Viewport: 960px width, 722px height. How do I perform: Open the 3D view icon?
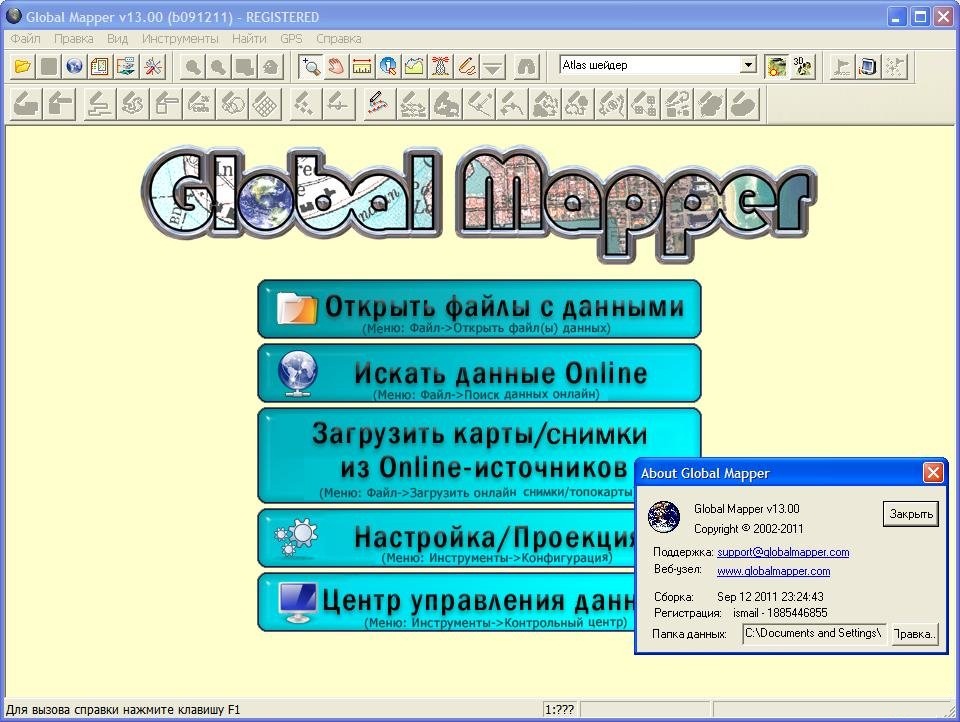(803, 66)
